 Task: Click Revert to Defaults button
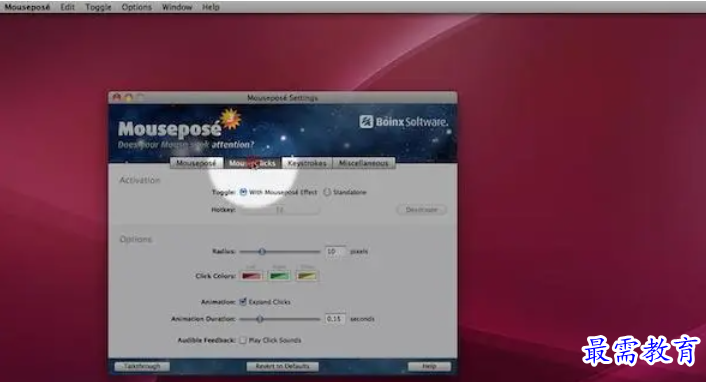282,366
